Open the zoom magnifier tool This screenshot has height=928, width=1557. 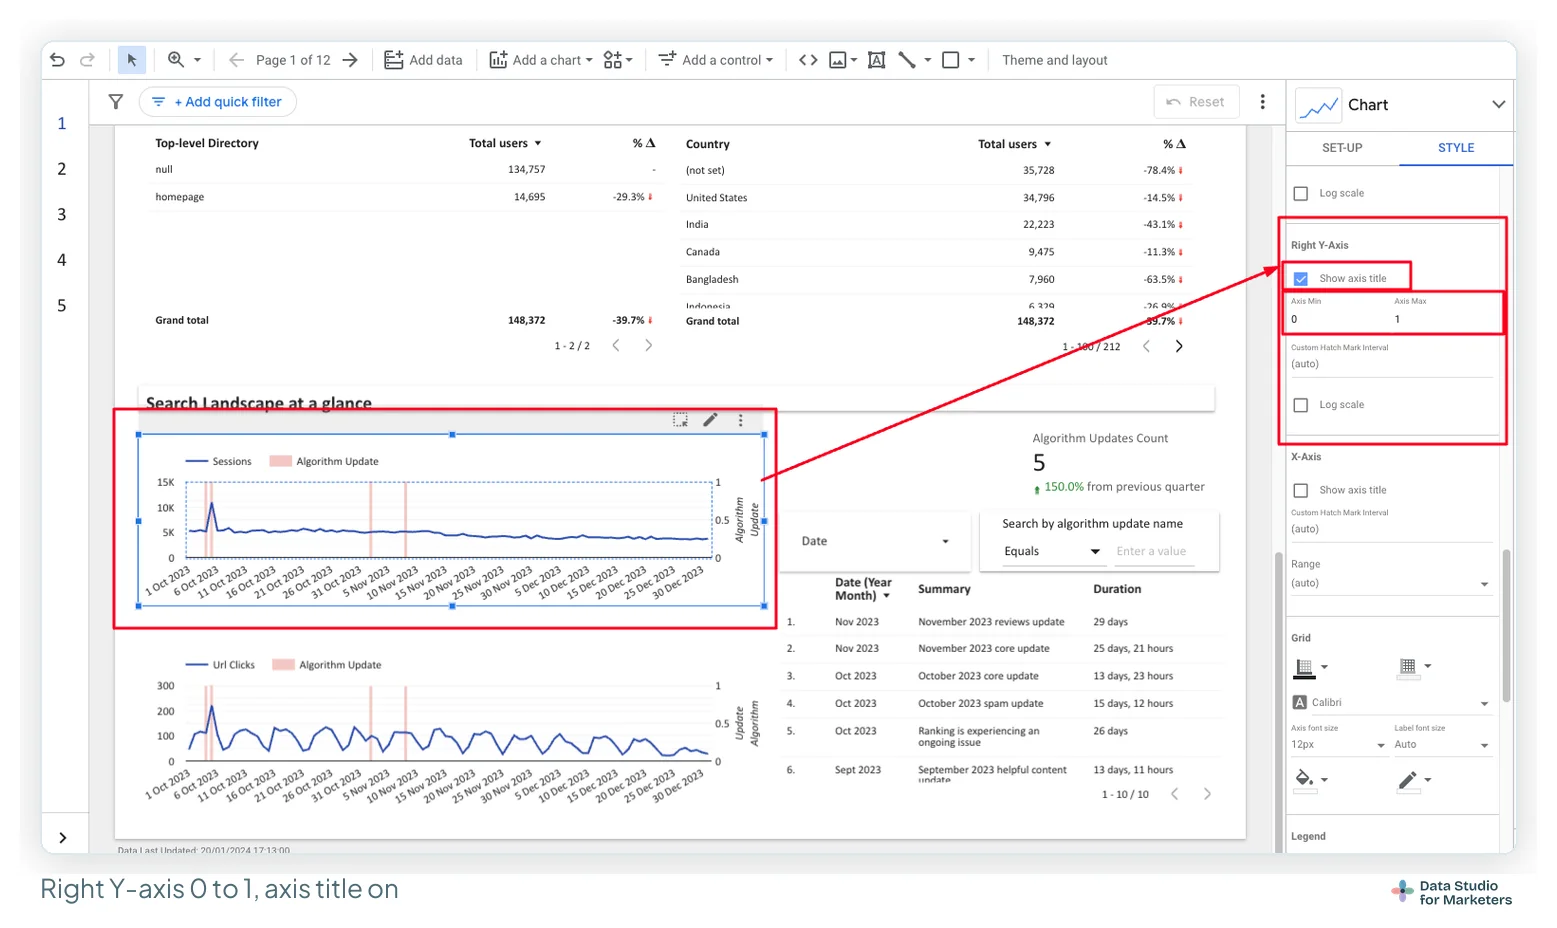(x=176, y=60)
